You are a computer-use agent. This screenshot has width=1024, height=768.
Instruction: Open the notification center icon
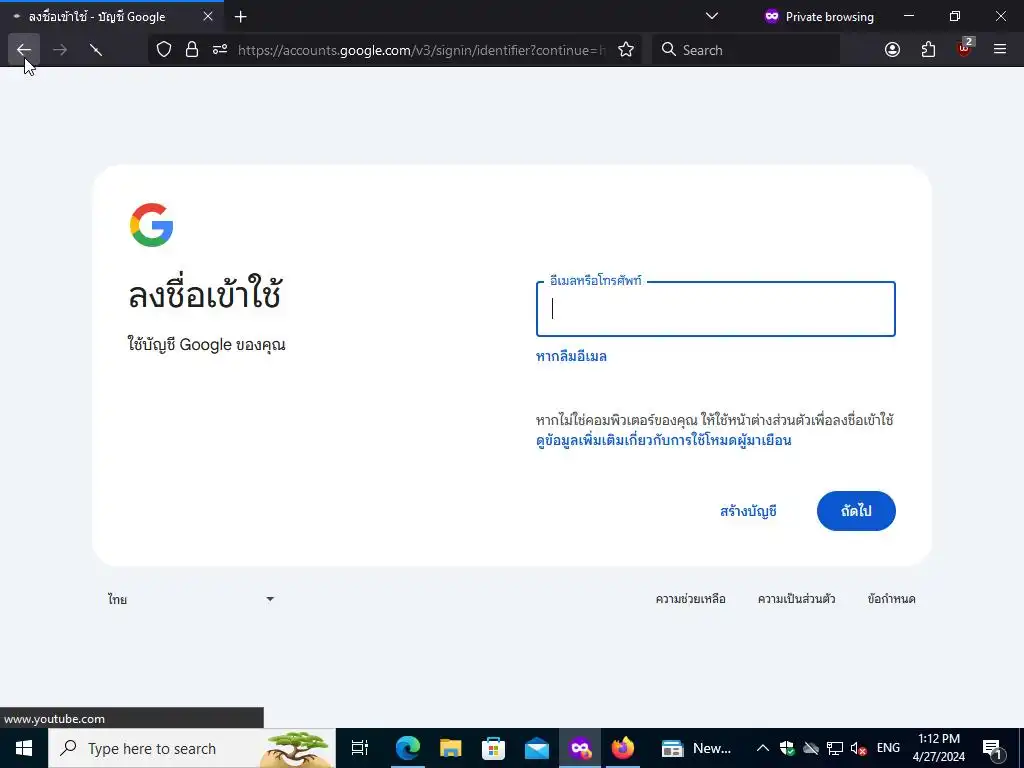pos(993,748)
